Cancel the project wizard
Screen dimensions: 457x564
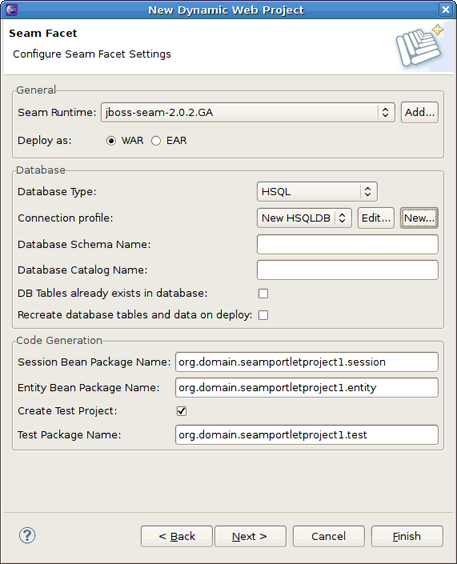[329, 536]
